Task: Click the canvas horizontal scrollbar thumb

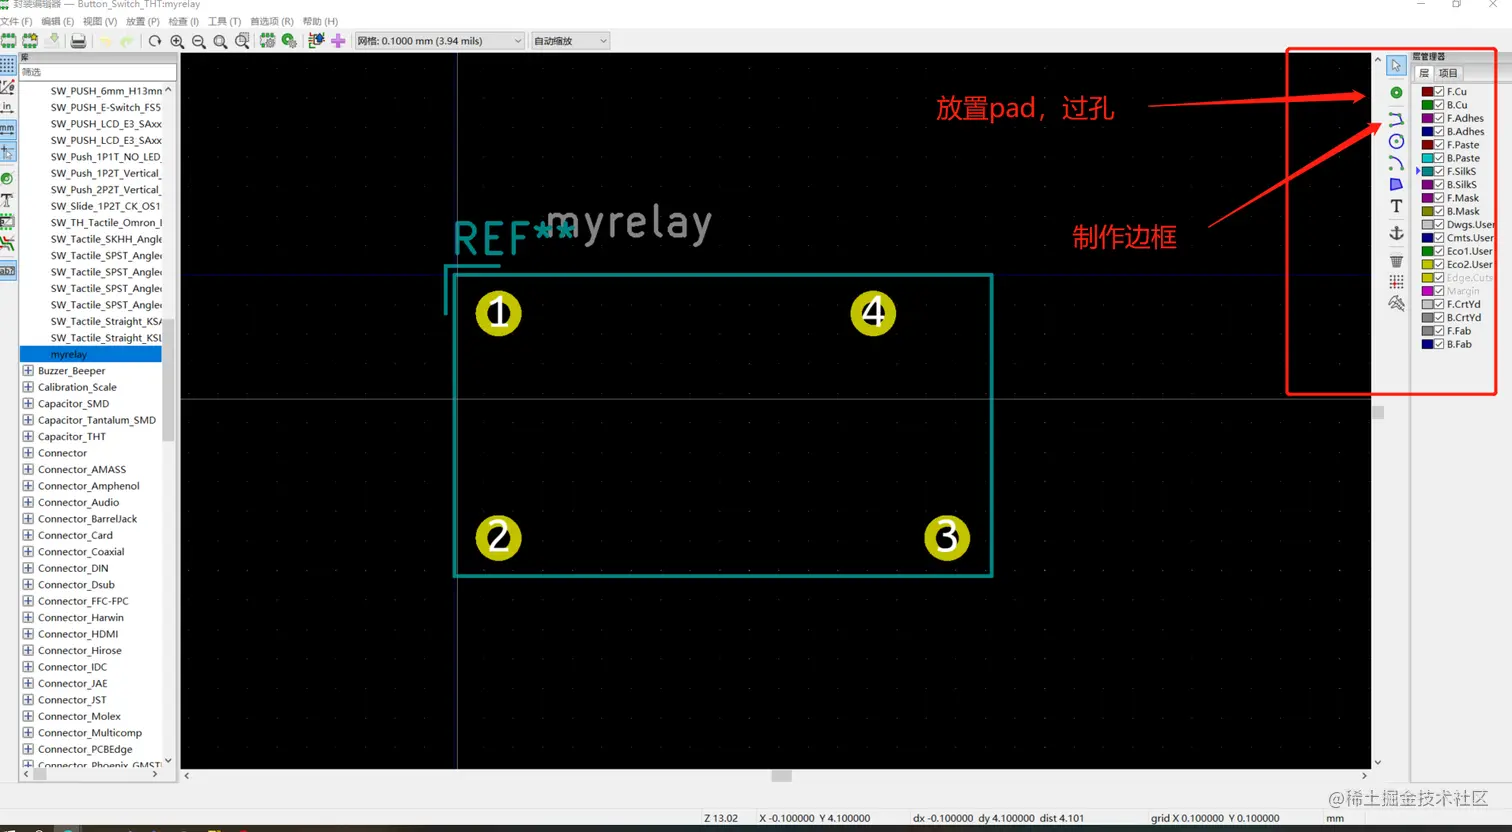Action: pos(782,776)
